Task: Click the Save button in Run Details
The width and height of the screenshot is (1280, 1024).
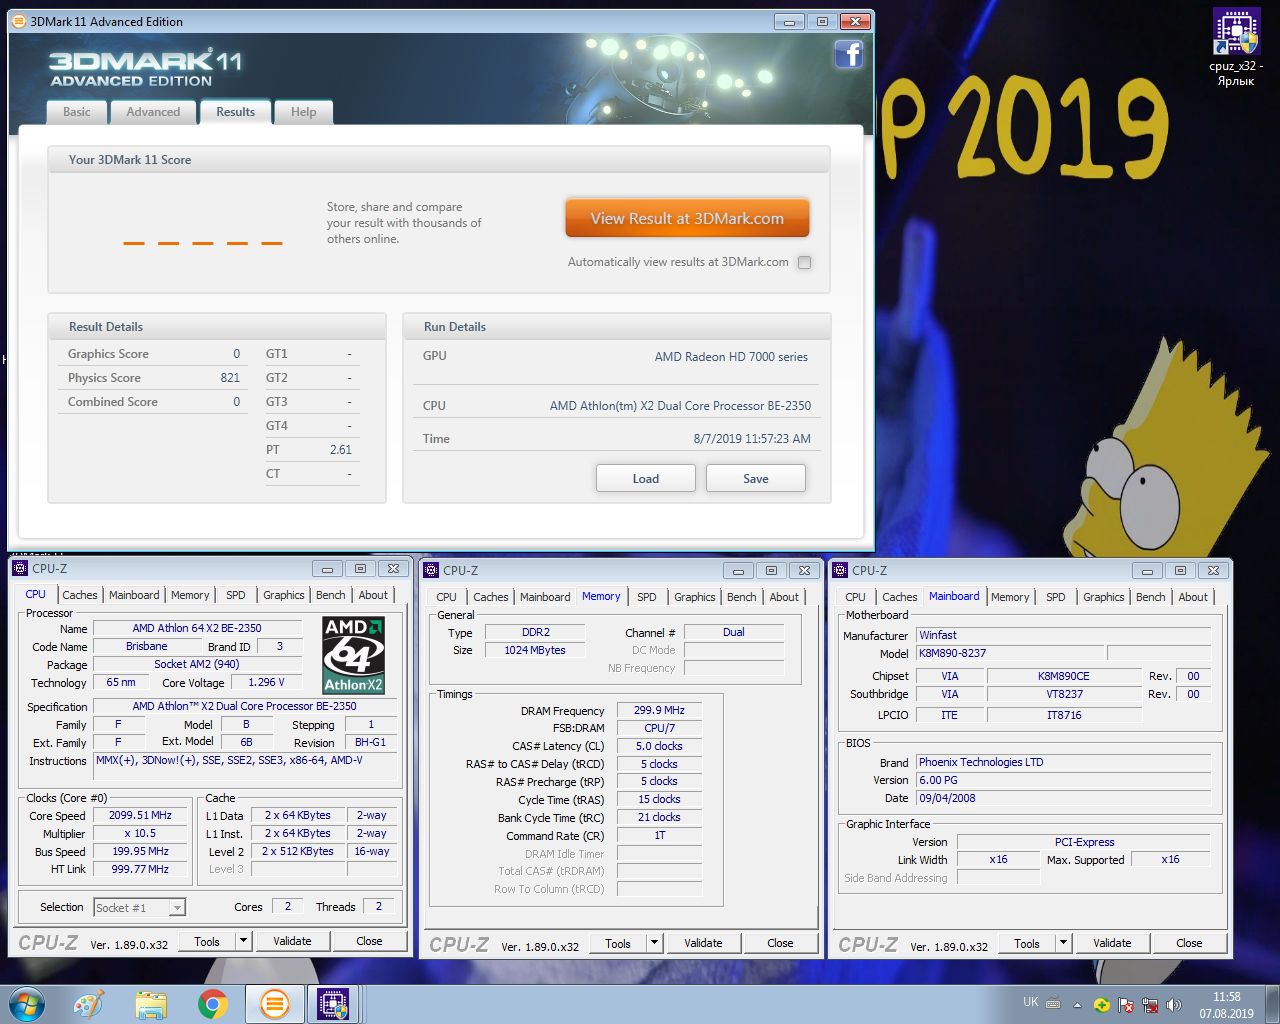Action: 756,478
